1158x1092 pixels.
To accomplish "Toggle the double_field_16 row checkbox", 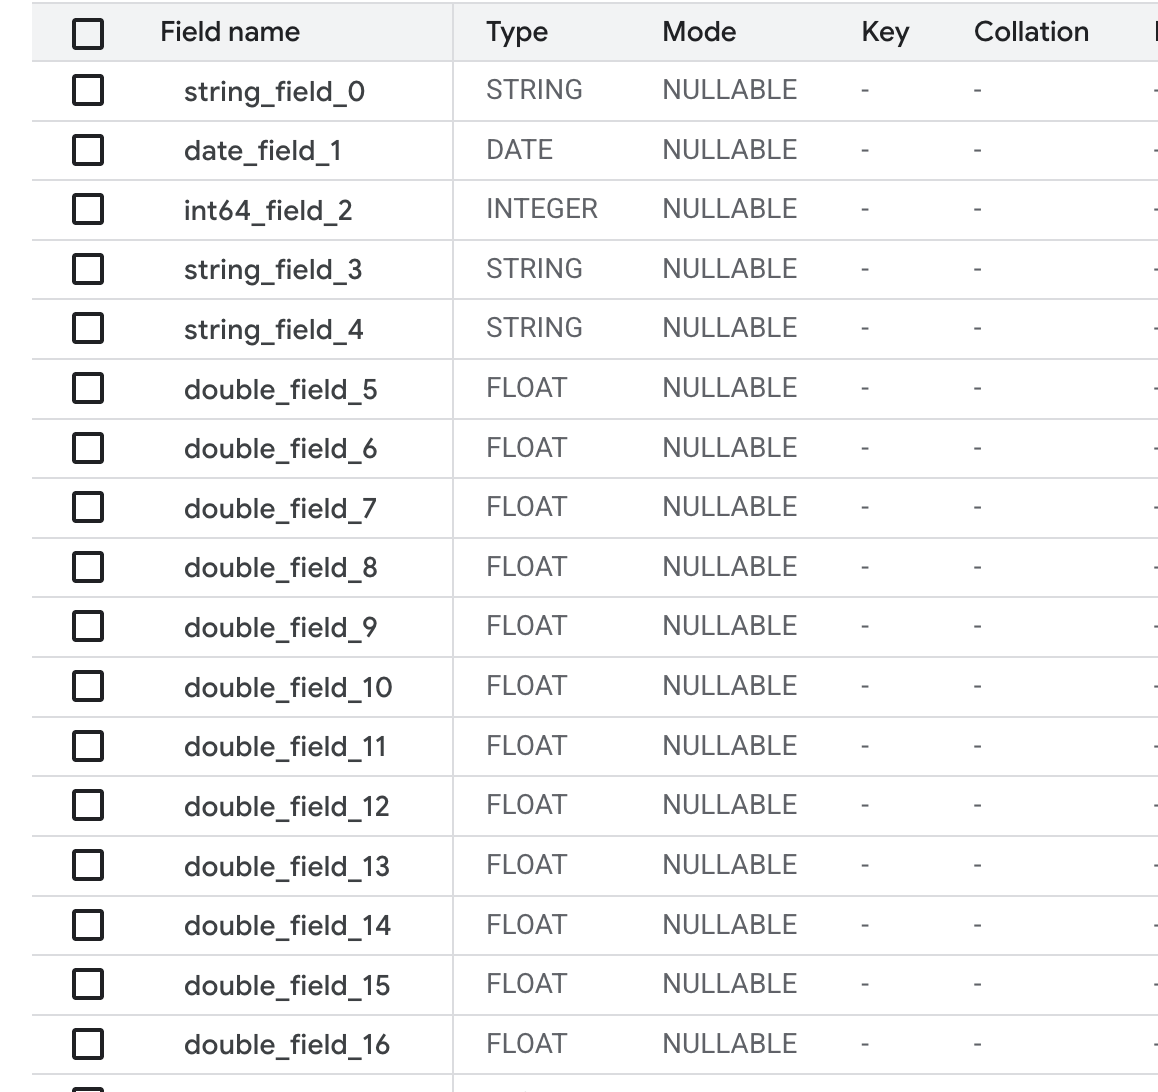I will click(88, 1044).
